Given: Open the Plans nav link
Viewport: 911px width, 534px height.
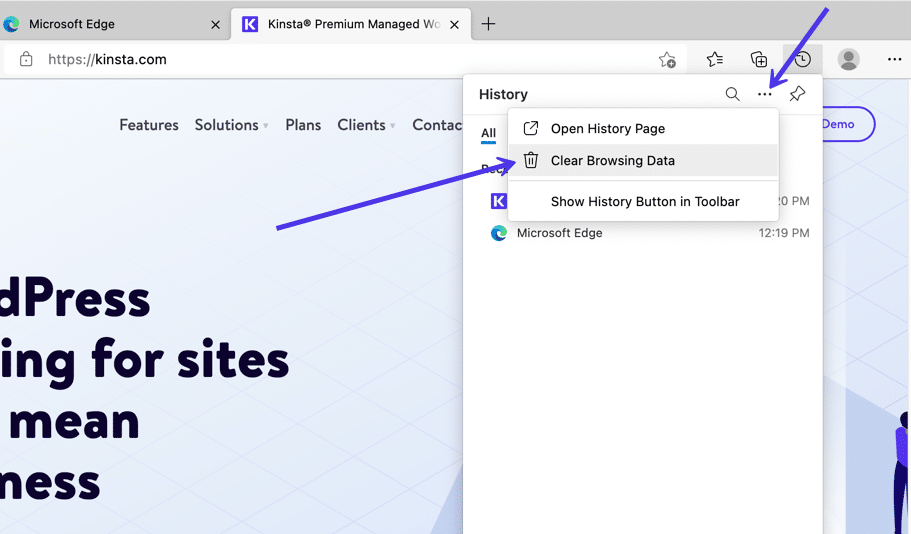Looking at the screenshot, I should click(x=303, y=125).
